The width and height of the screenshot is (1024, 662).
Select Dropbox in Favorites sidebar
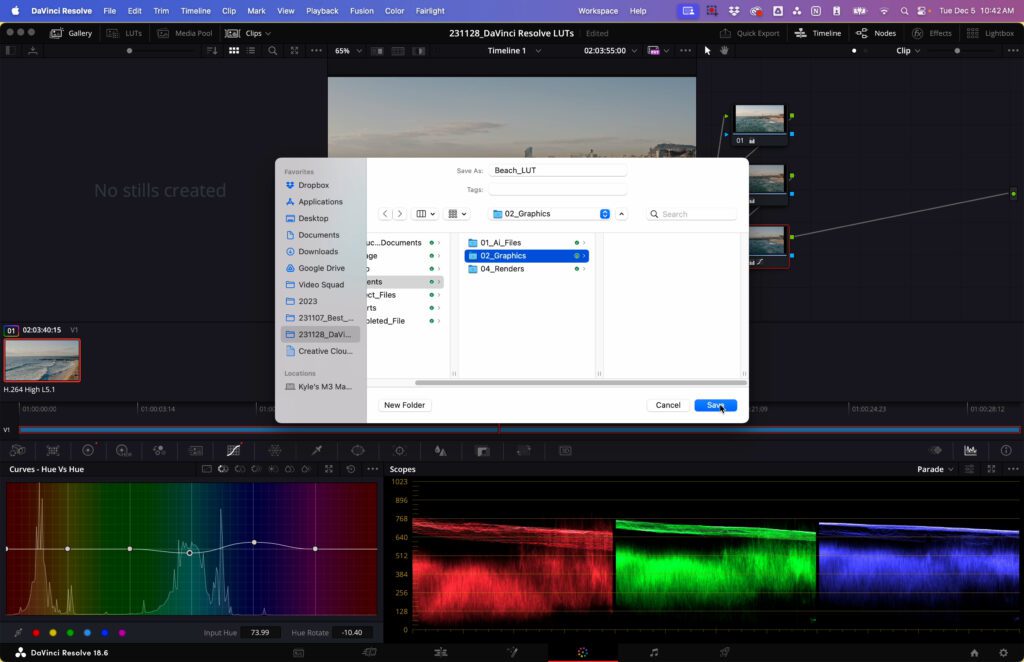click(320, 185)
